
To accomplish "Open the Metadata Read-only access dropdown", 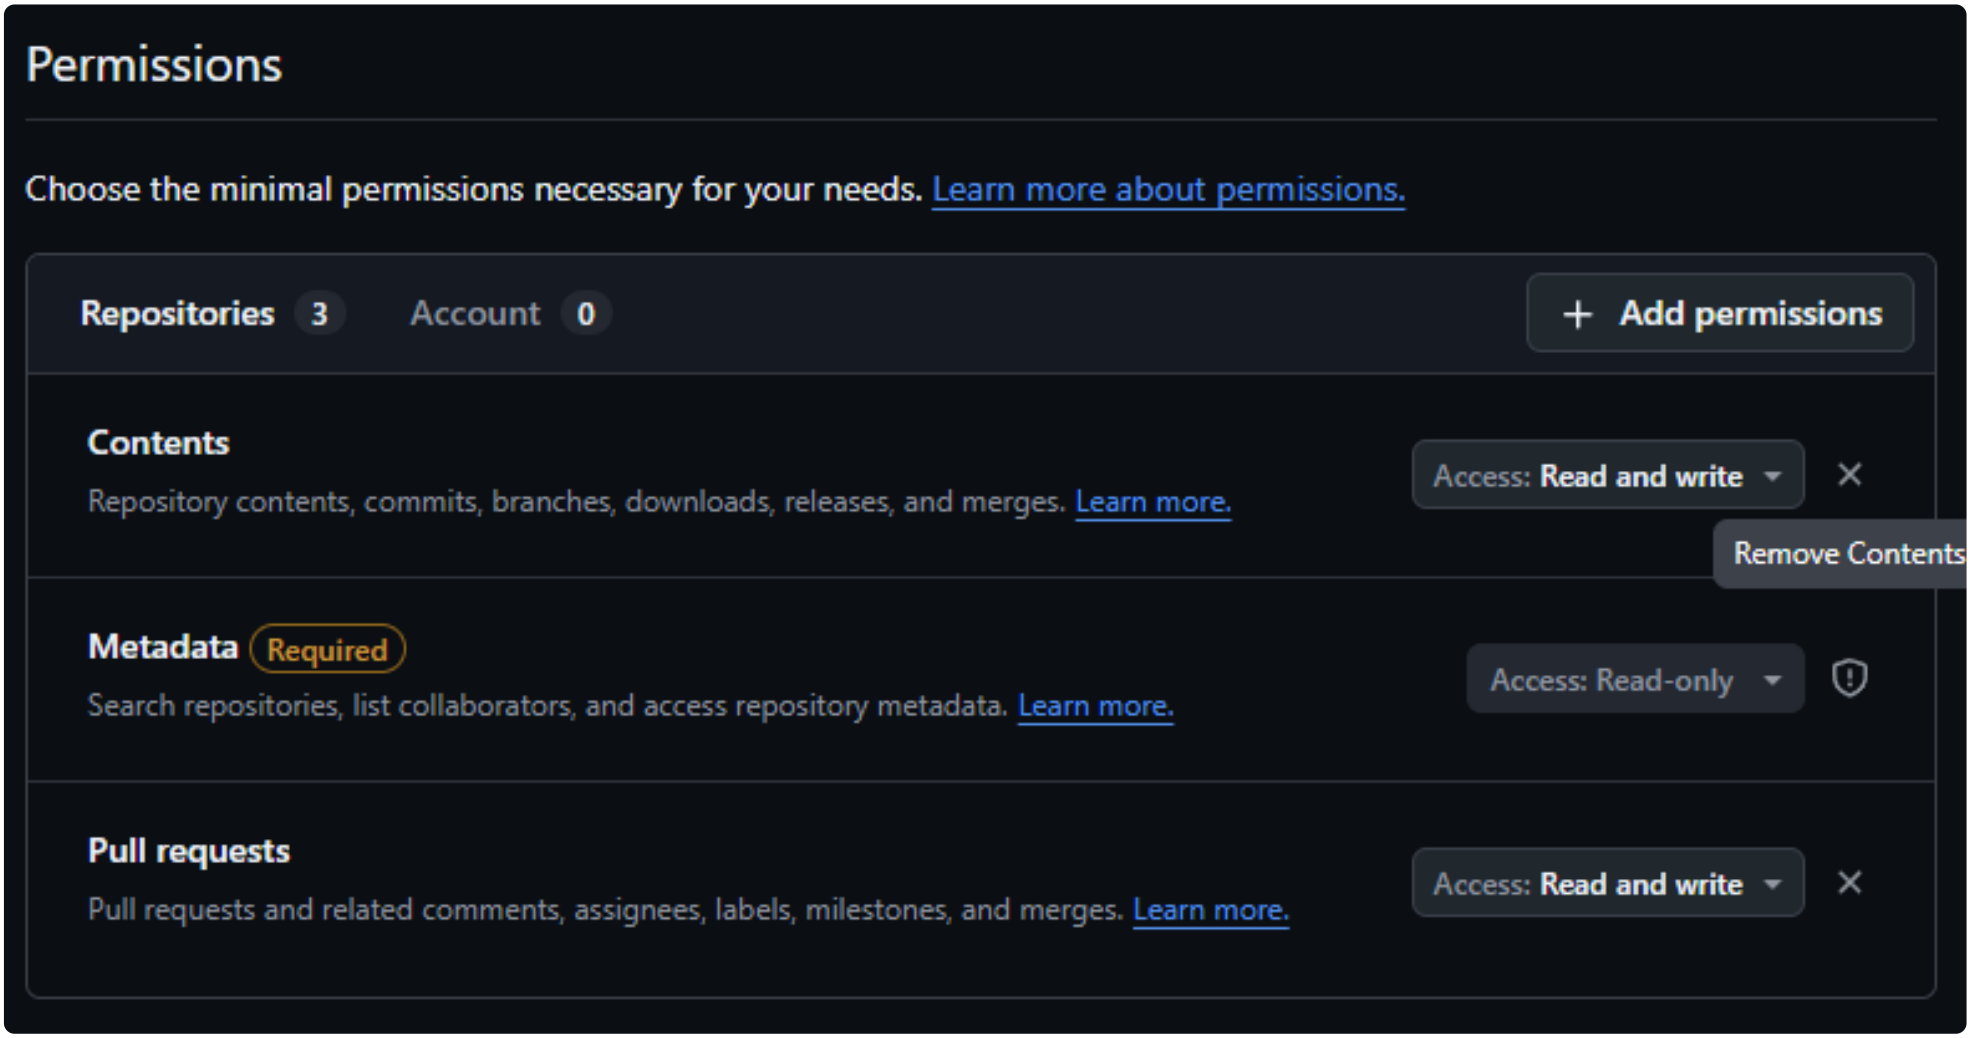I will point(1634,680).
